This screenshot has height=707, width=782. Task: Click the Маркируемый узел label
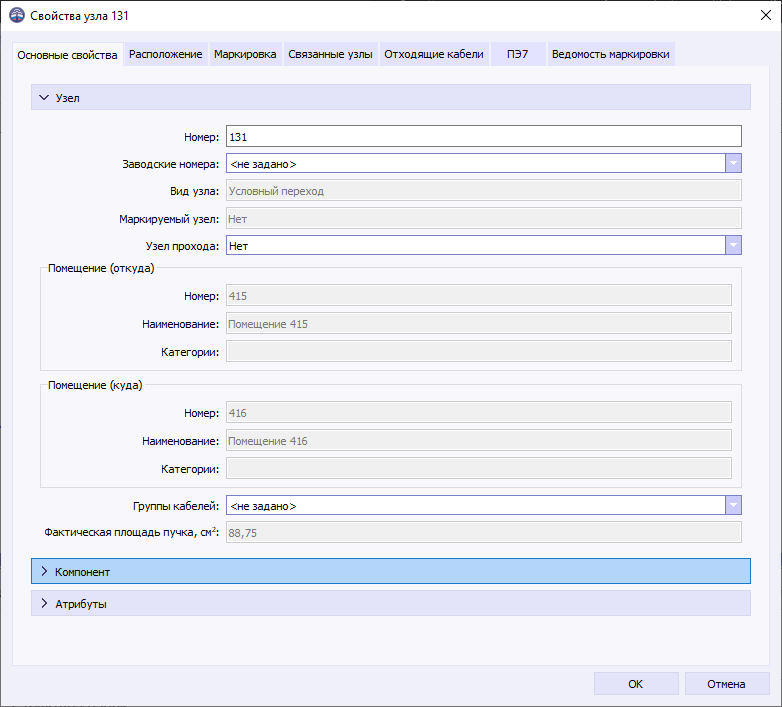[x=169, y=219]
